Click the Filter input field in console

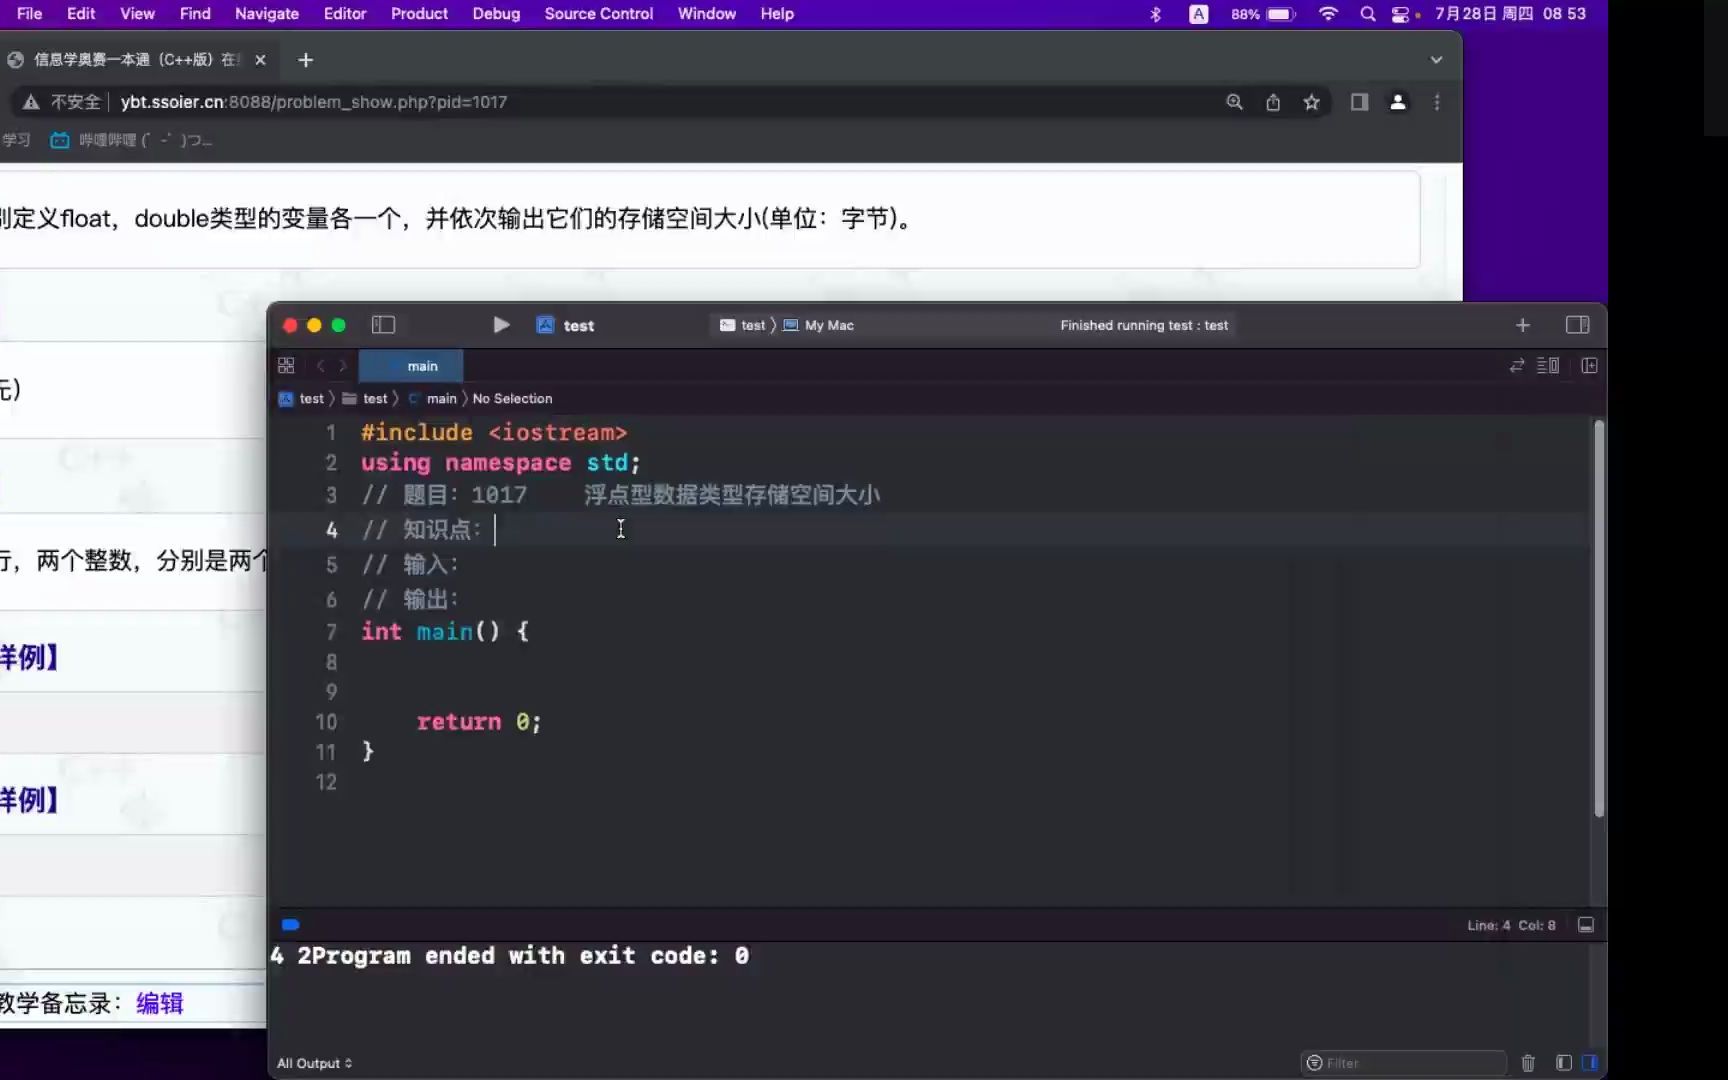click(1400, 1063)
